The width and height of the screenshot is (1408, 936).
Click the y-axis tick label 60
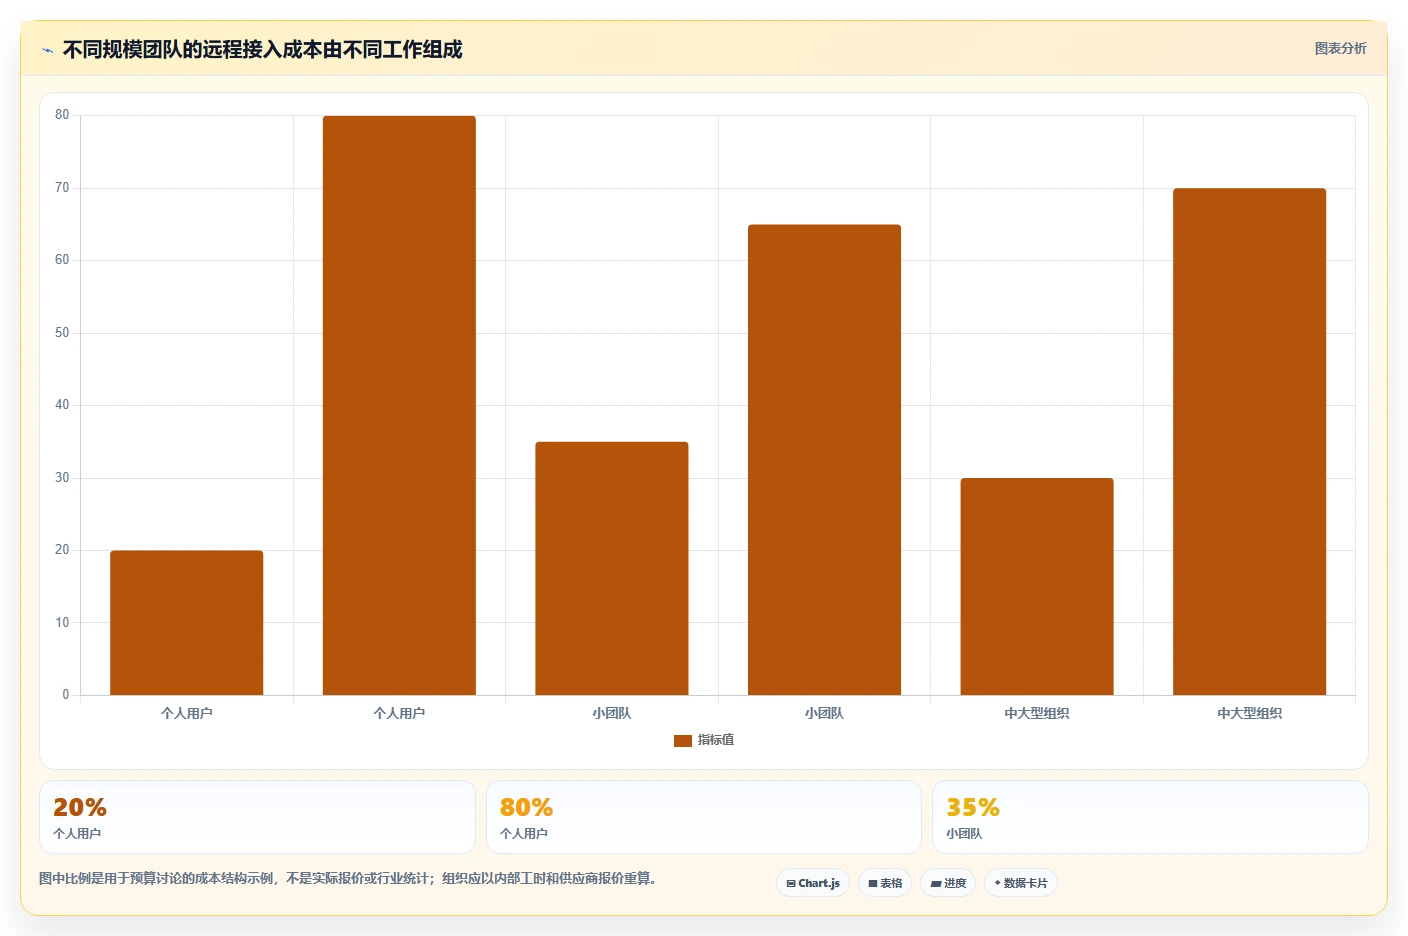click(x=62, y=260)
